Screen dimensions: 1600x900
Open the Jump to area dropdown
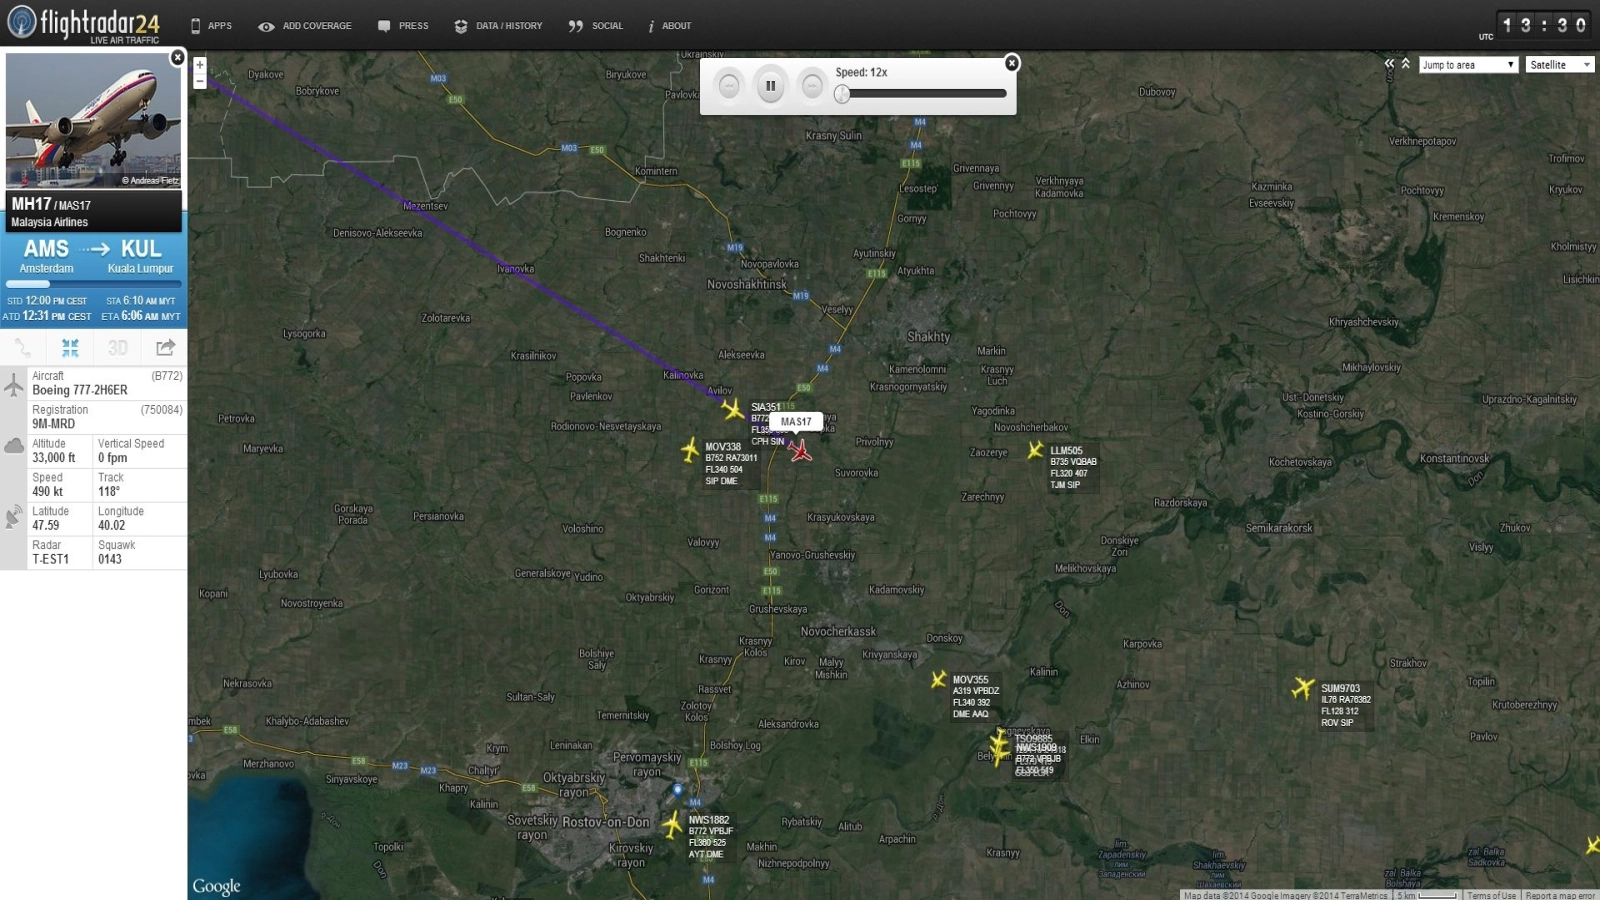pos(1467,65)
